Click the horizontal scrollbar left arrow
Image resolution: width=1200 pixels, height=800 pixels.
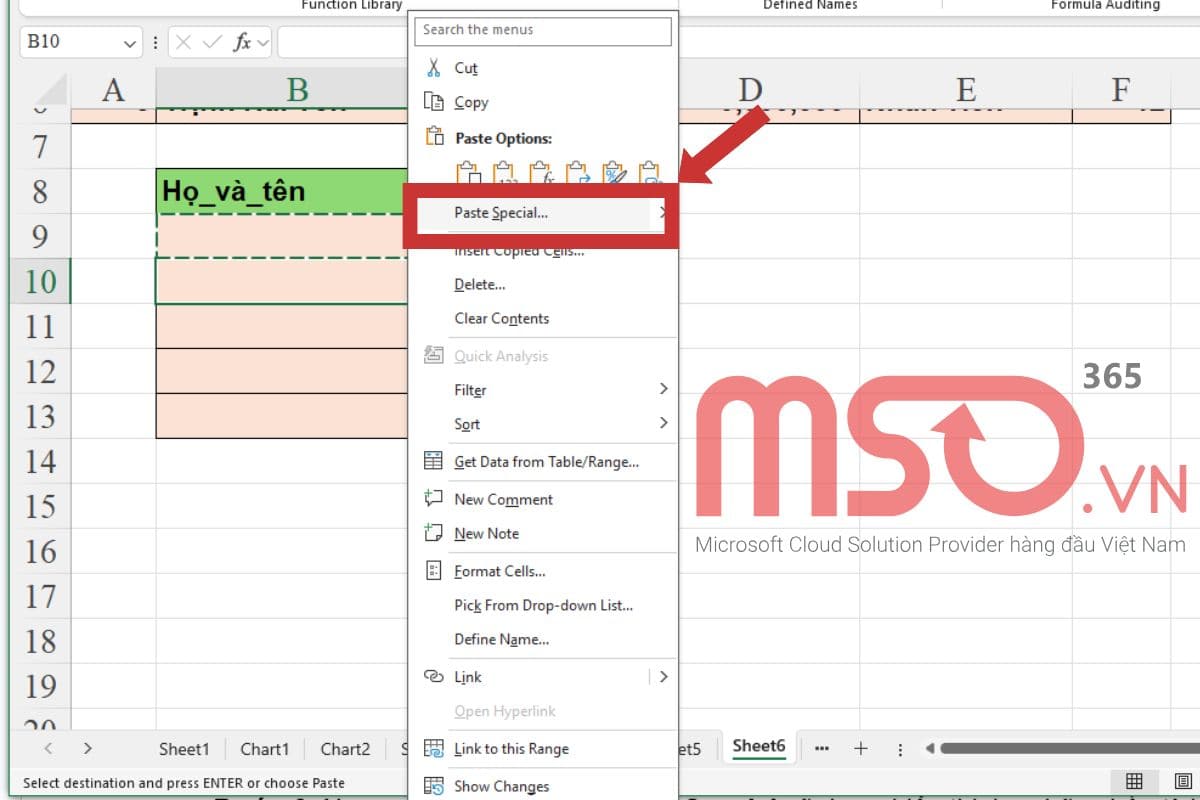(930, 748)
